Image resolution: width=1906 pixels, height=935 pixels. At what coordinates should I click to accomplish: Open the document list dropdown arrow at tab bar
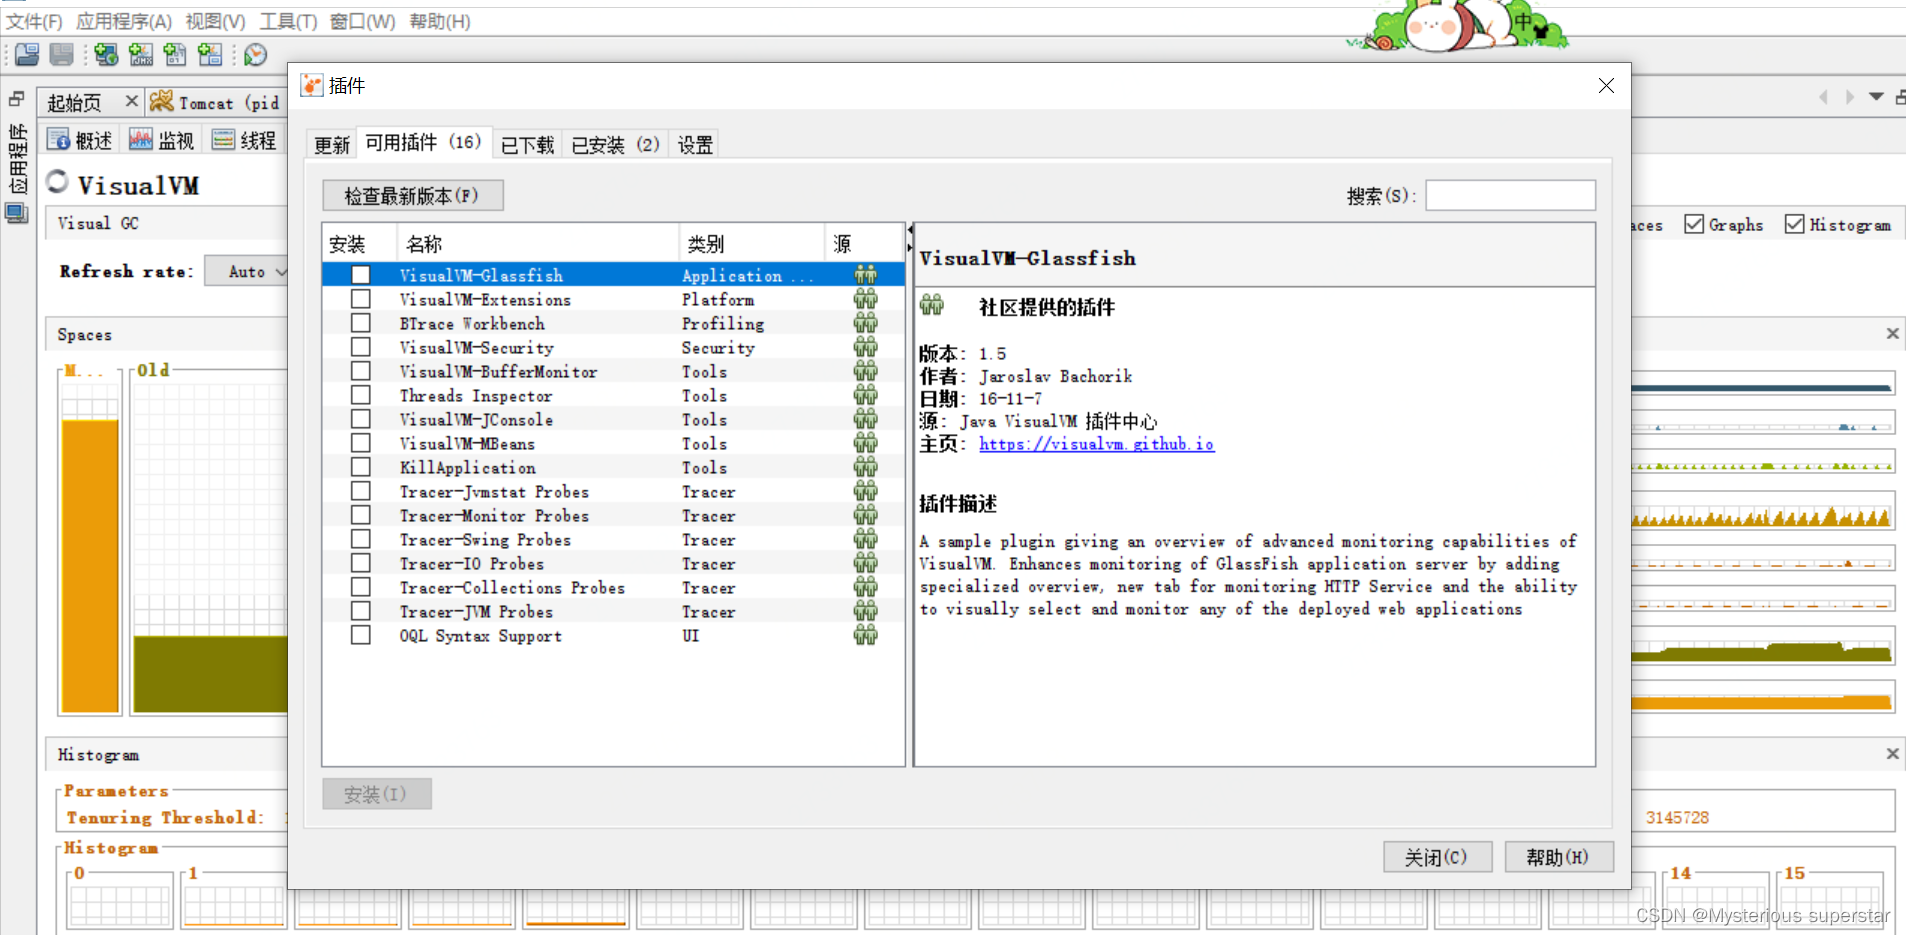1876,96
